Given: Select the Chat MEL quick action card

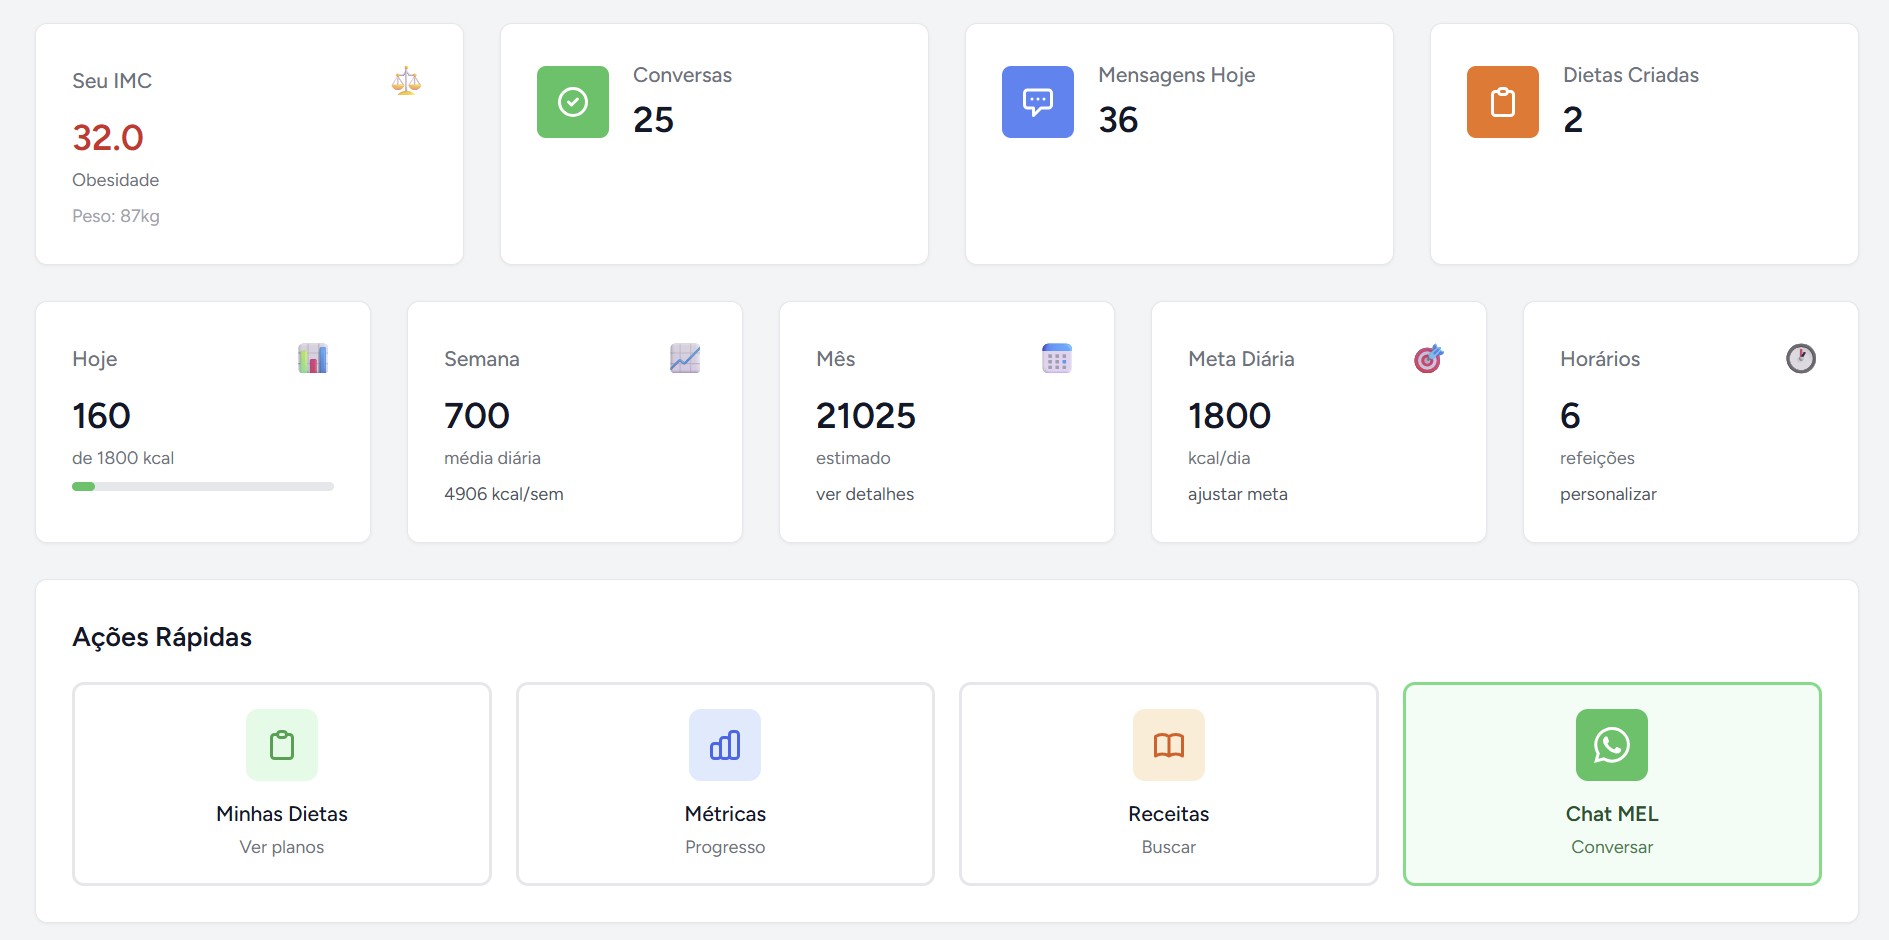Looking at the screenshot, I should tap(1611, 783).
